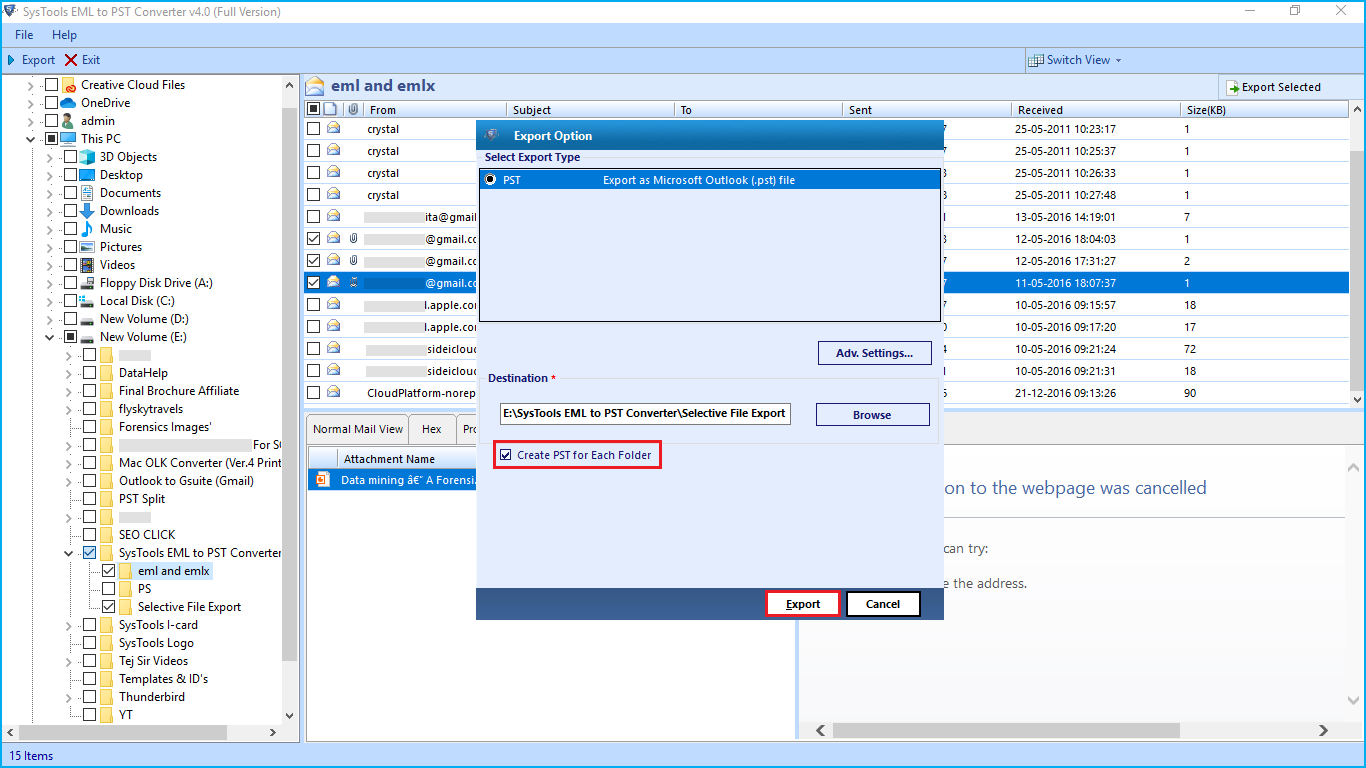Open Adv. Settings
This screenshot has height=768, width=1366.
tap(875, 353)
